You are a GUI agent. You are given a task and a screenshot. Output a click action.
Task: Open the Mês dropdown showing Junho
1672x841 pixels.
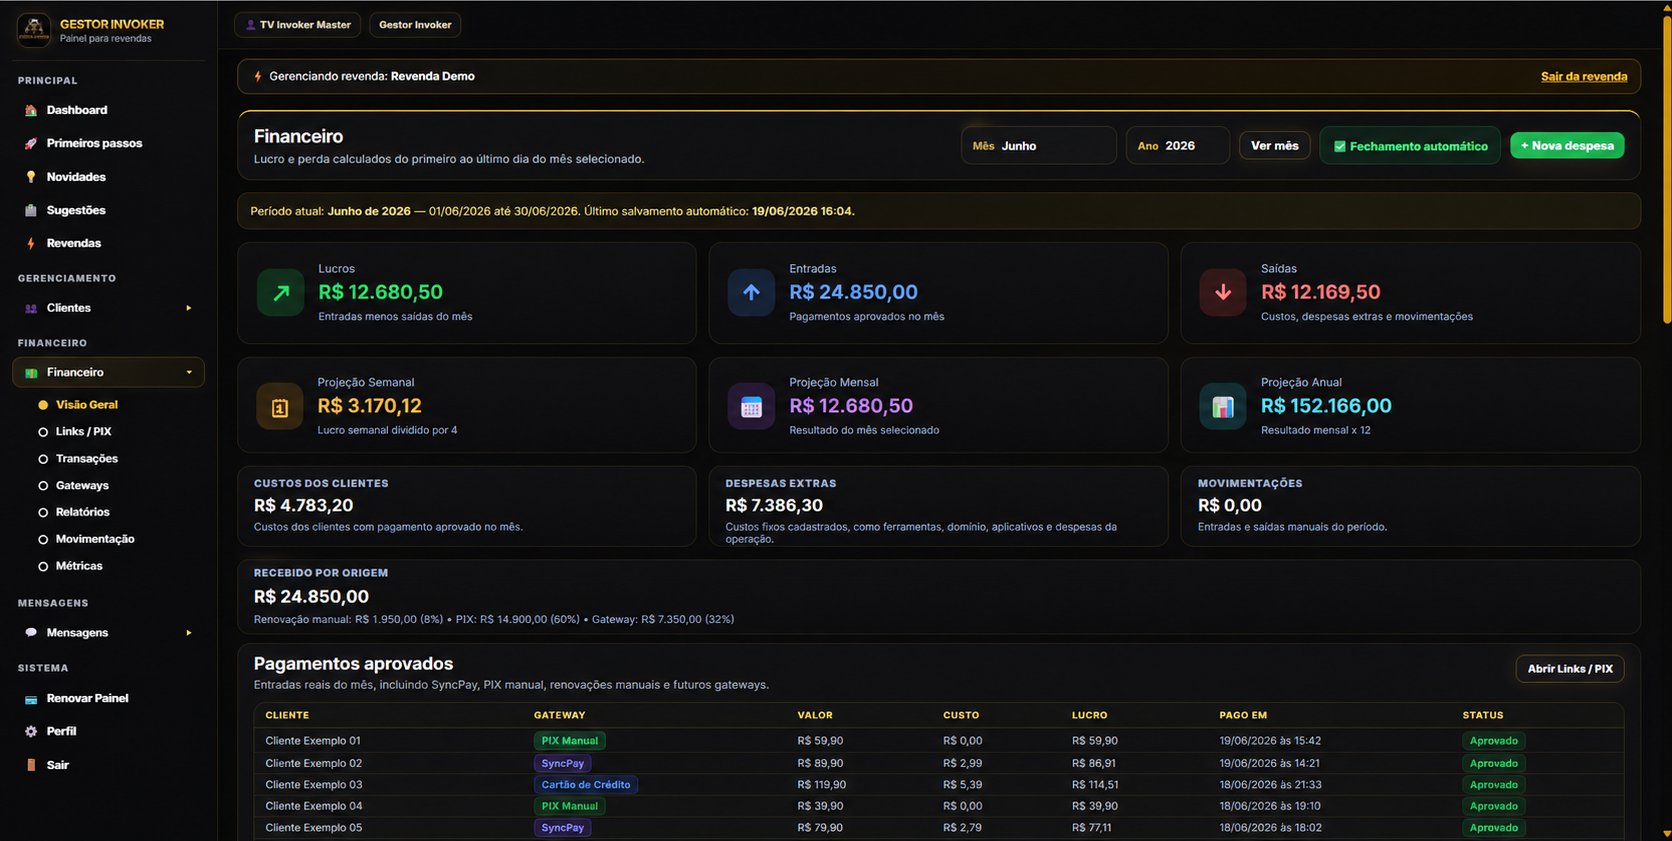coord(1039,146)
